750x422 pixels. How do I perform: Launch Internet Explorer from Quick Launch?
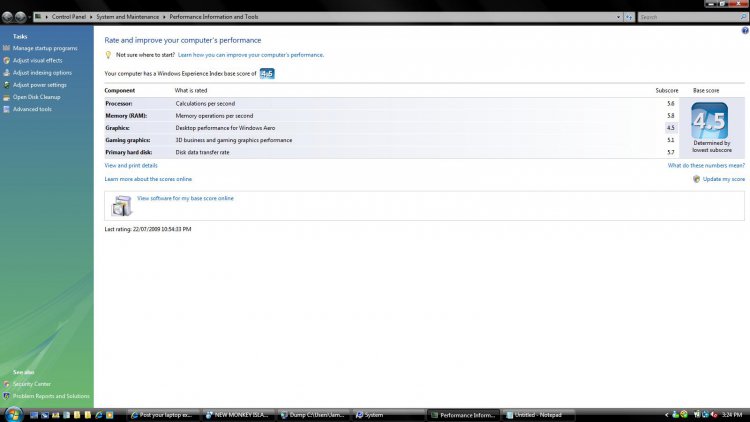coord(99,415)
